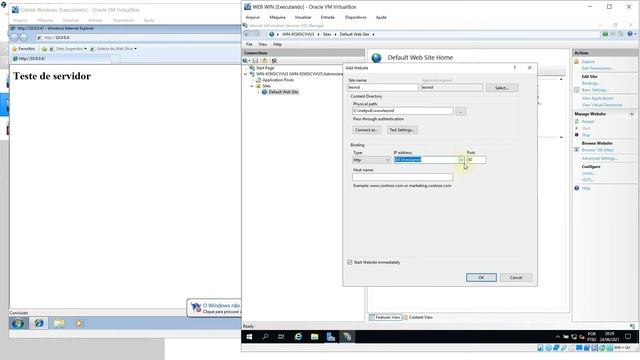Toggle Start Website immediately checkbox

point(350,262)
